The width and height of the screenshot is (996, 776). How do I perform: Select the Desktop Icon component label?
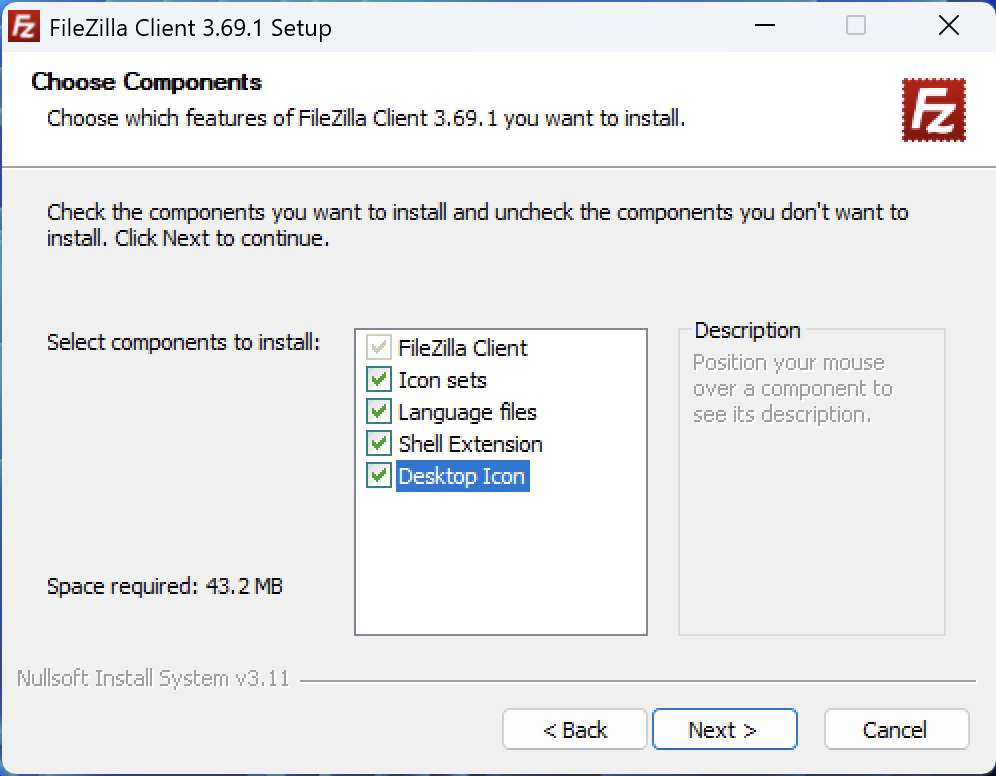pos(462,476)
